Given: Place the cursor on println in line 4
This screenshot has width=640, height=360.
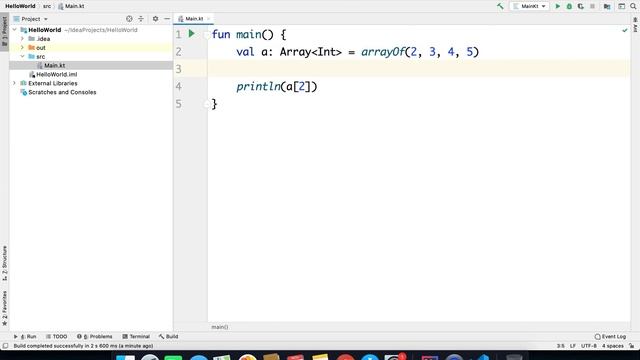Looking at the screenshot, I should (x=258, y=87).
